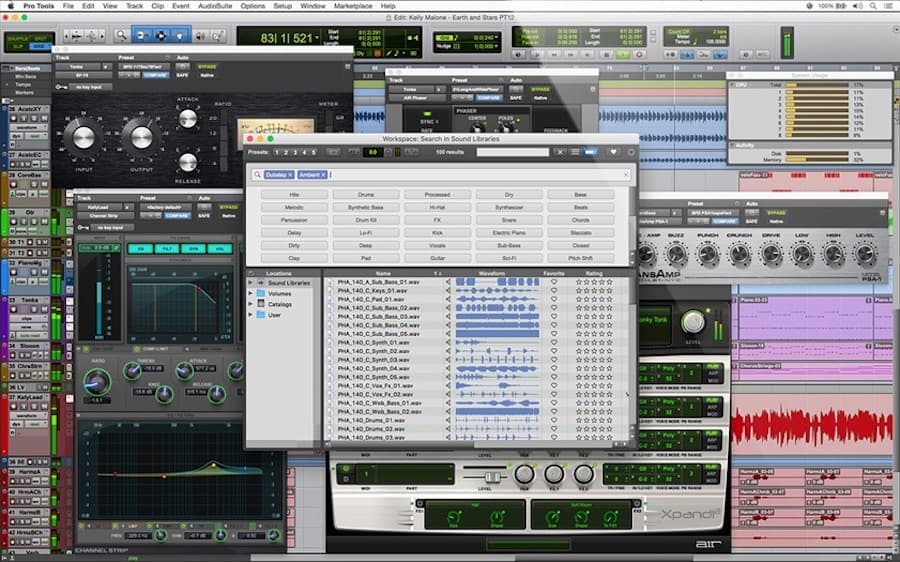Select the Trim tool in the main toolbar
Viewport: 900px width, 562px height.
[x=141, y=36]
